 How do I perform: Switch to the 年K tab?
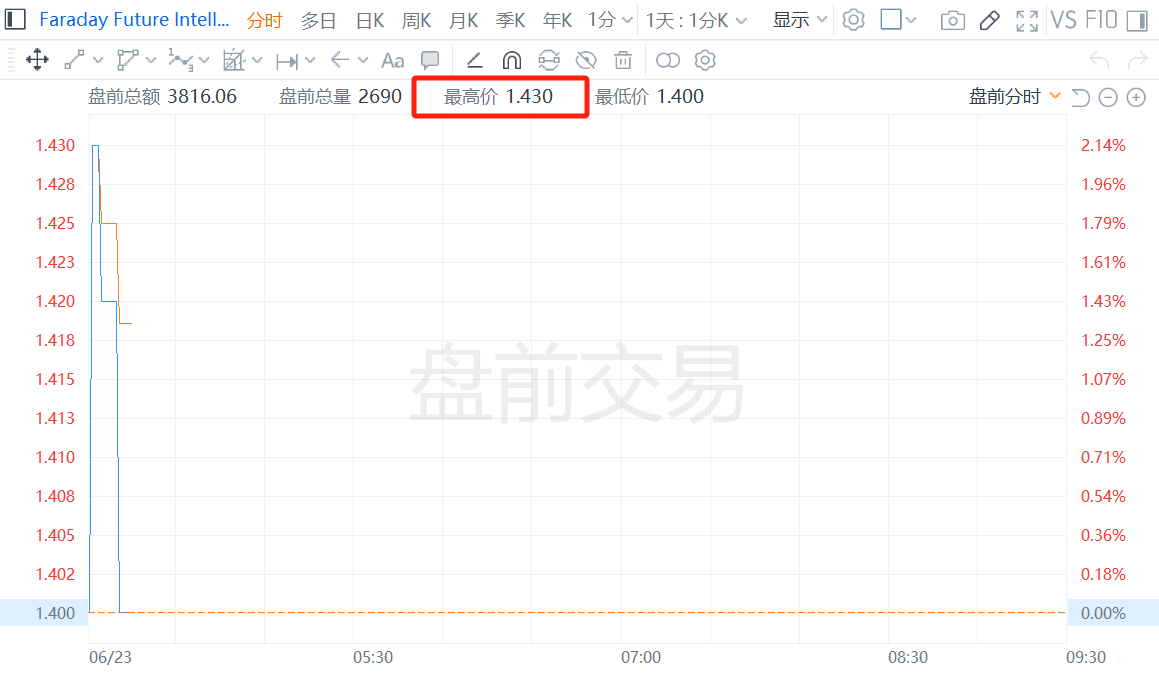click(x=557, y=21)
